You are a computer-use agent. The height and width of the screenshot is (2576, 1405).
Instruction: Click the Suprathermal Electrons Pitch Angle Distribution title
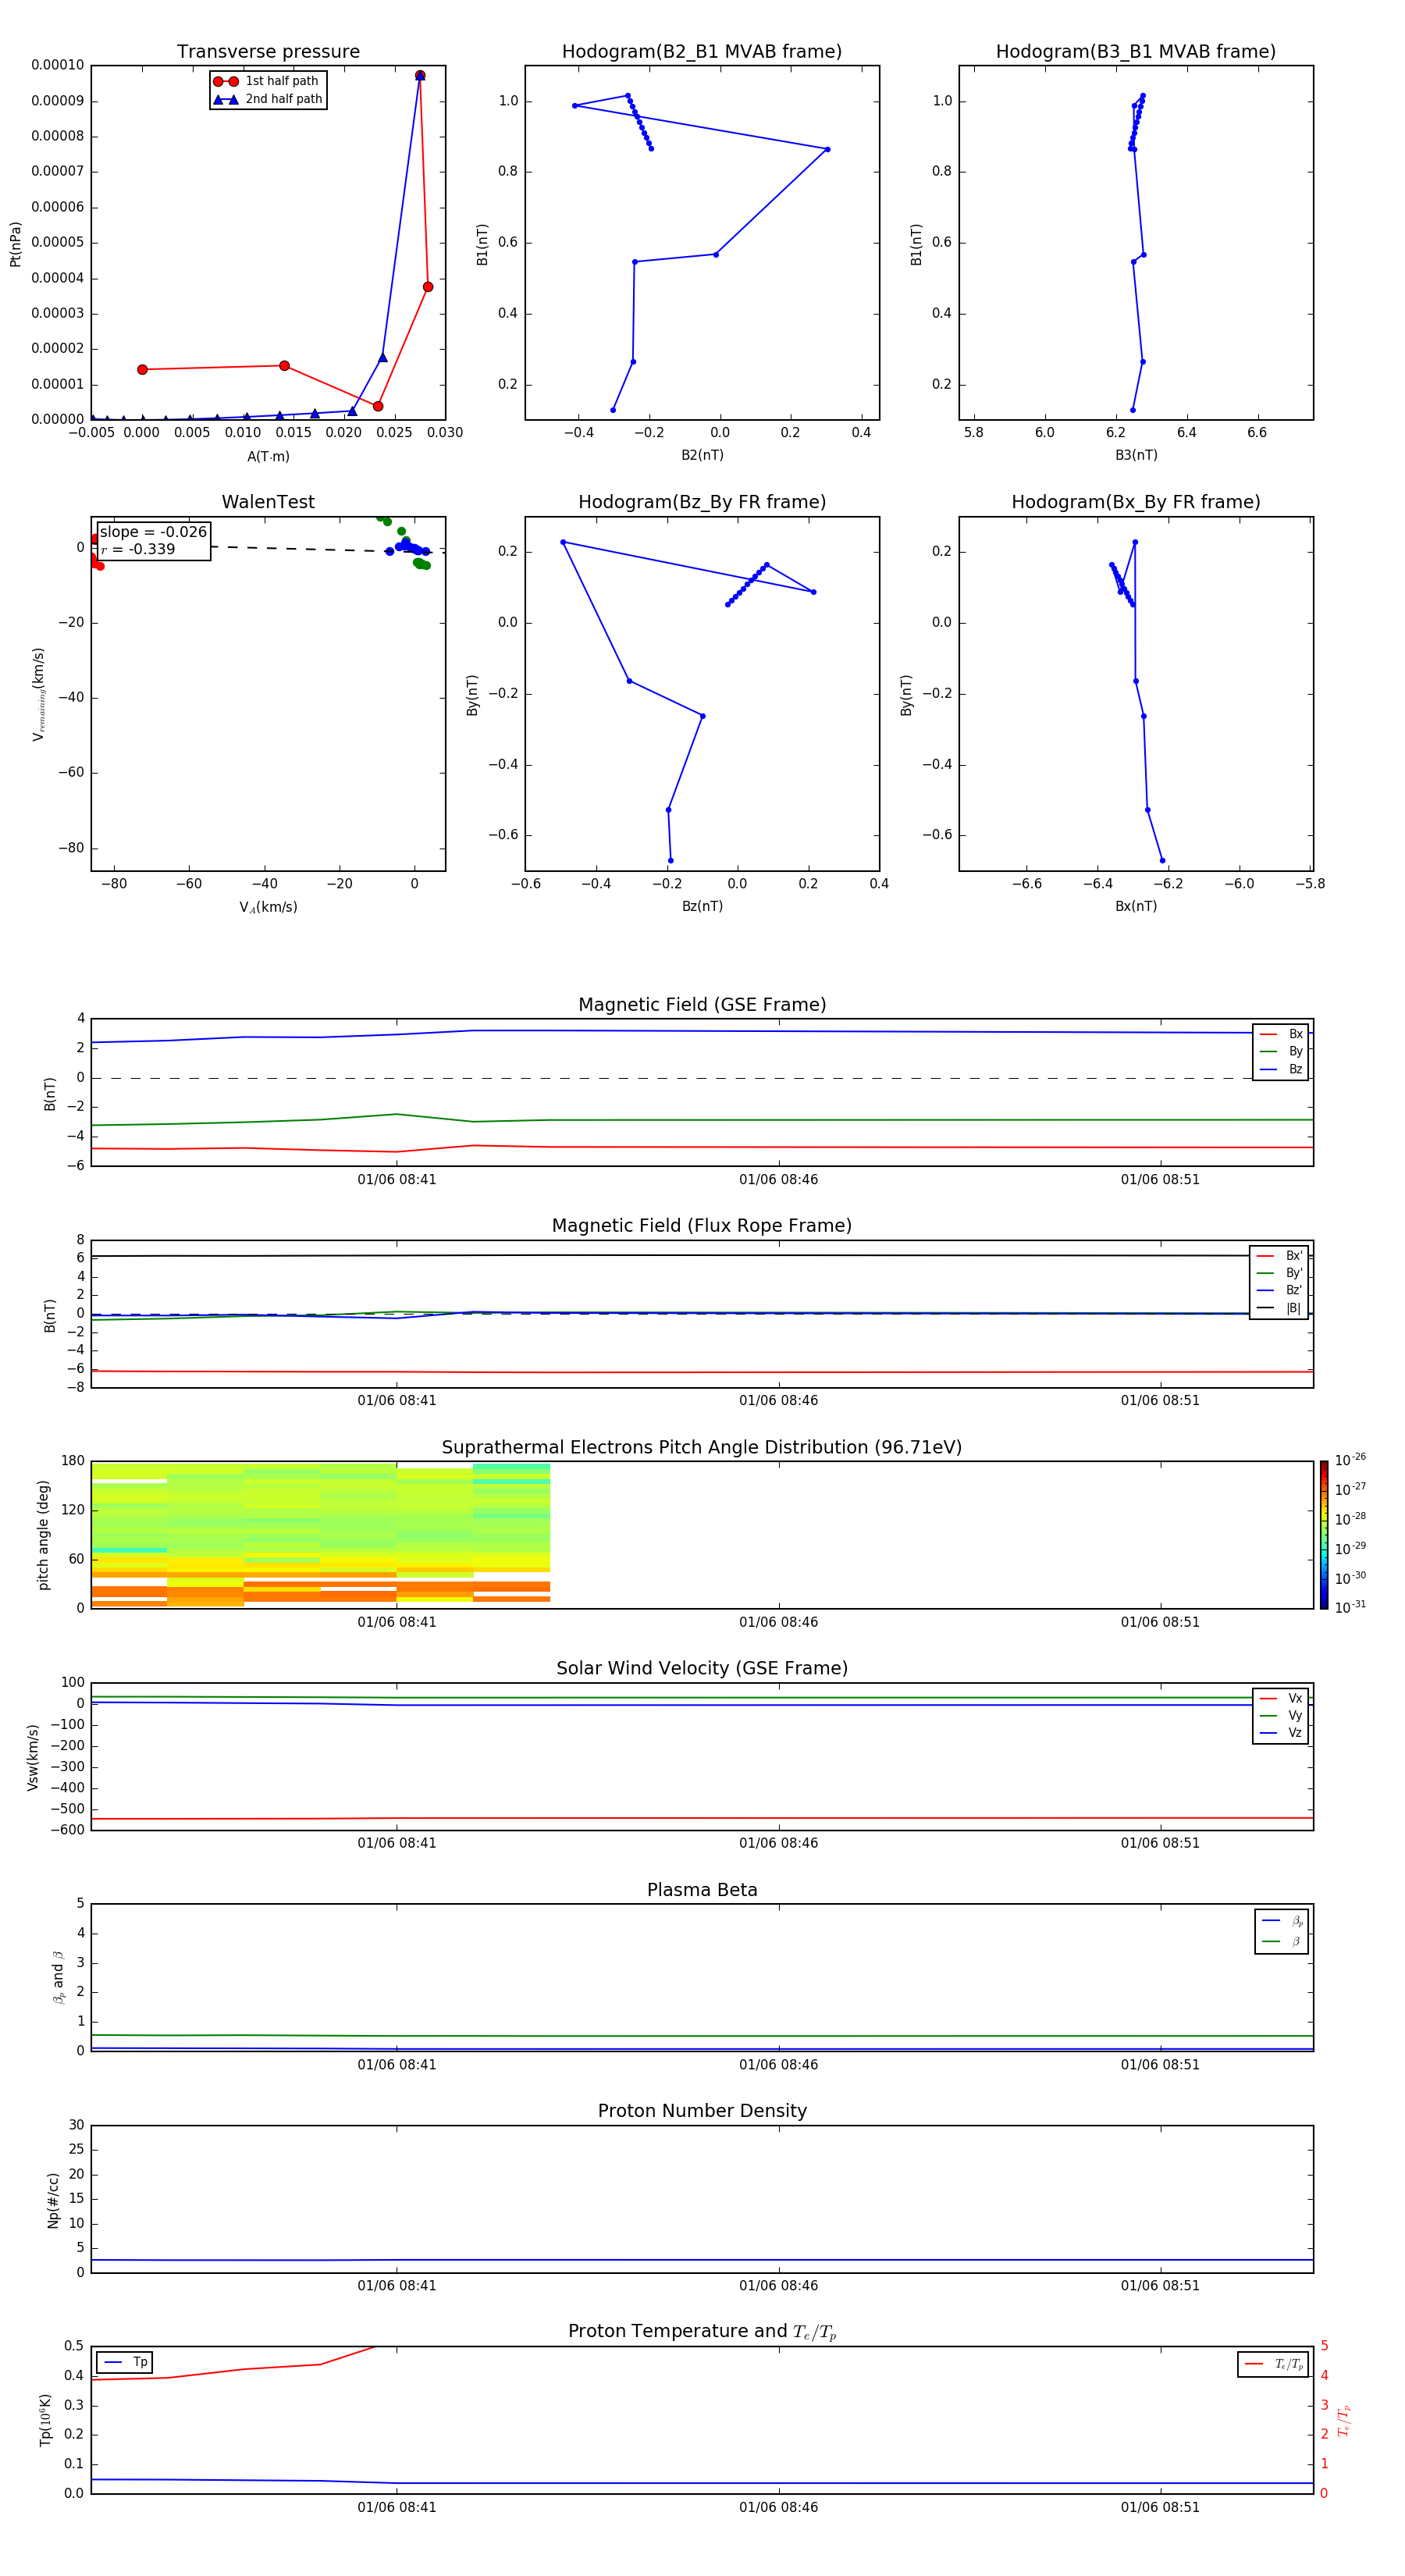click(x=702, y=1447)
